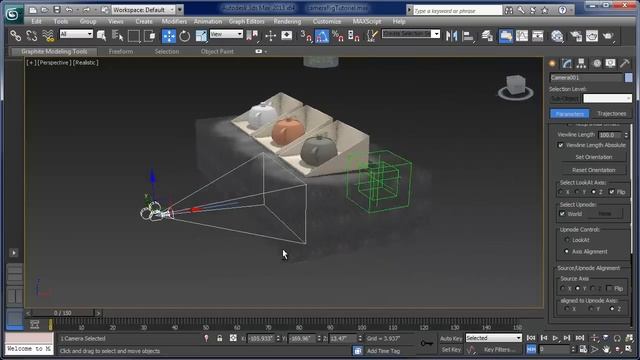Open the selection filter All dropdown
Viewport: 640px width, 360px height.
76,34
